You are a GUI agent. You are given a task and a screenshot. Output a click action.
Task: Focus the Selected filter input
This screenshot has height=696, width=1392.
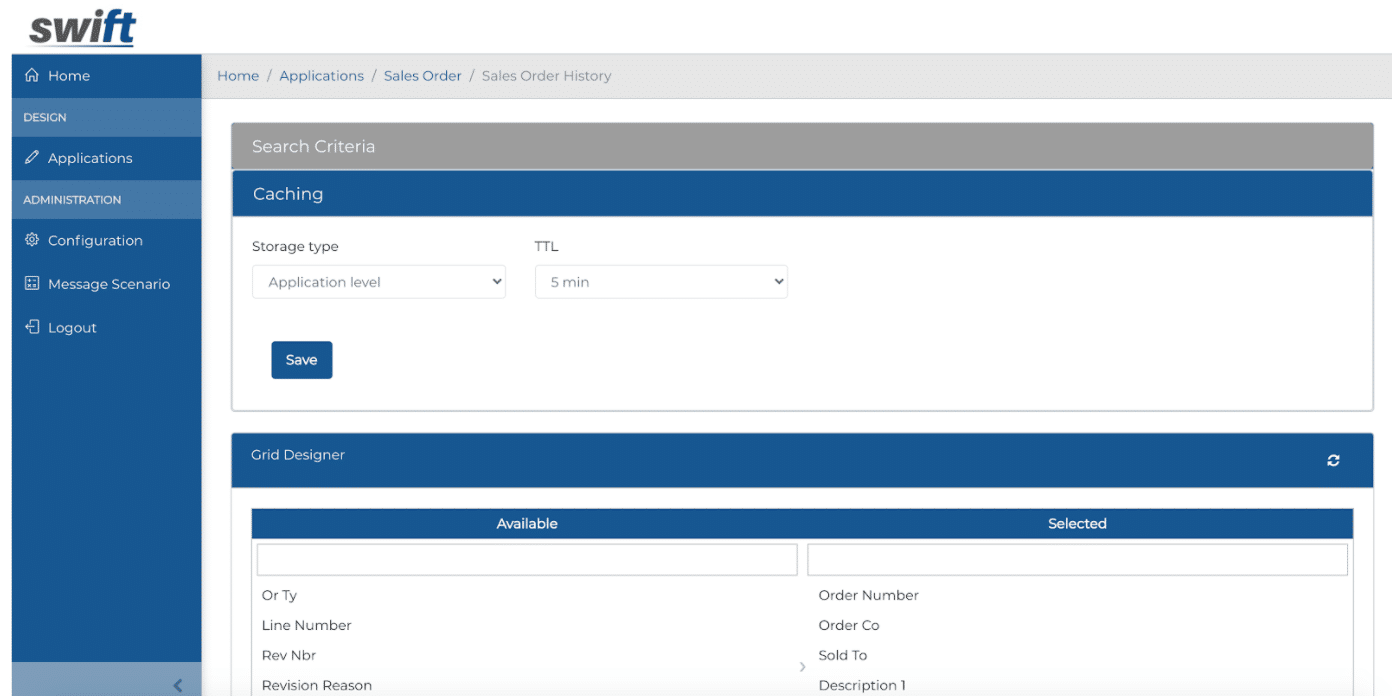pyautogui.click(x=1077, y=559)
